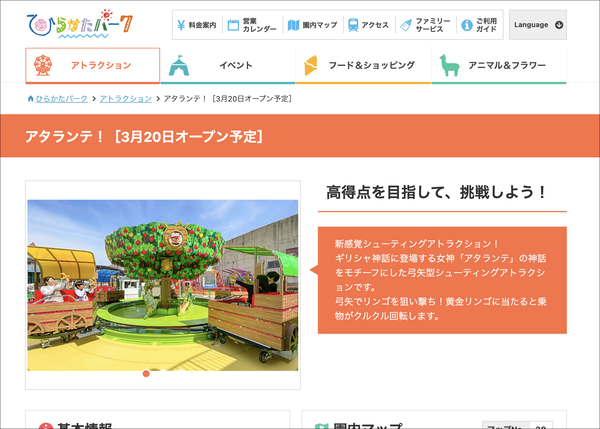This screenshot has width=600, height=429.
Task: Click the circus tent icon for events
Action: click(x=177, y=65)
